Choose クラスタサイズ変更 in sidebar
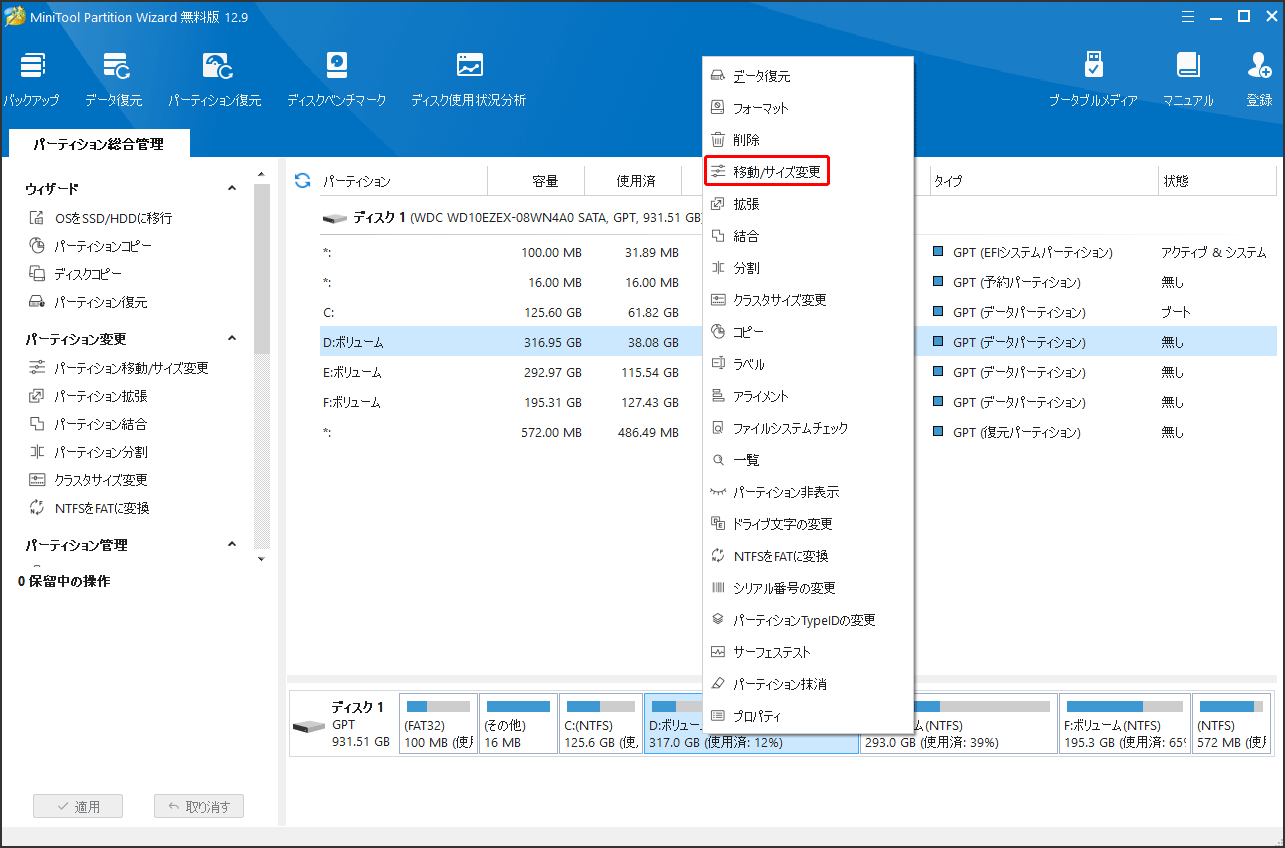The height and width of the screenshot is (848, 1285). tap(89, 480)
